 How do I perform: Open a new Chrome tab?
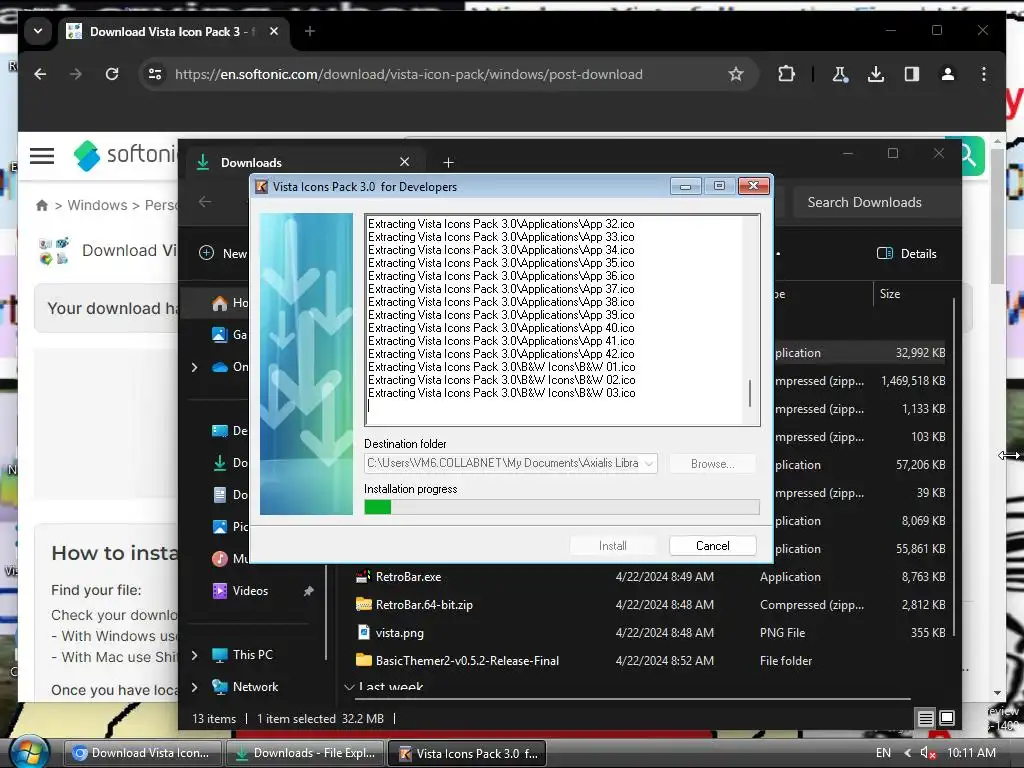[310, 31]
